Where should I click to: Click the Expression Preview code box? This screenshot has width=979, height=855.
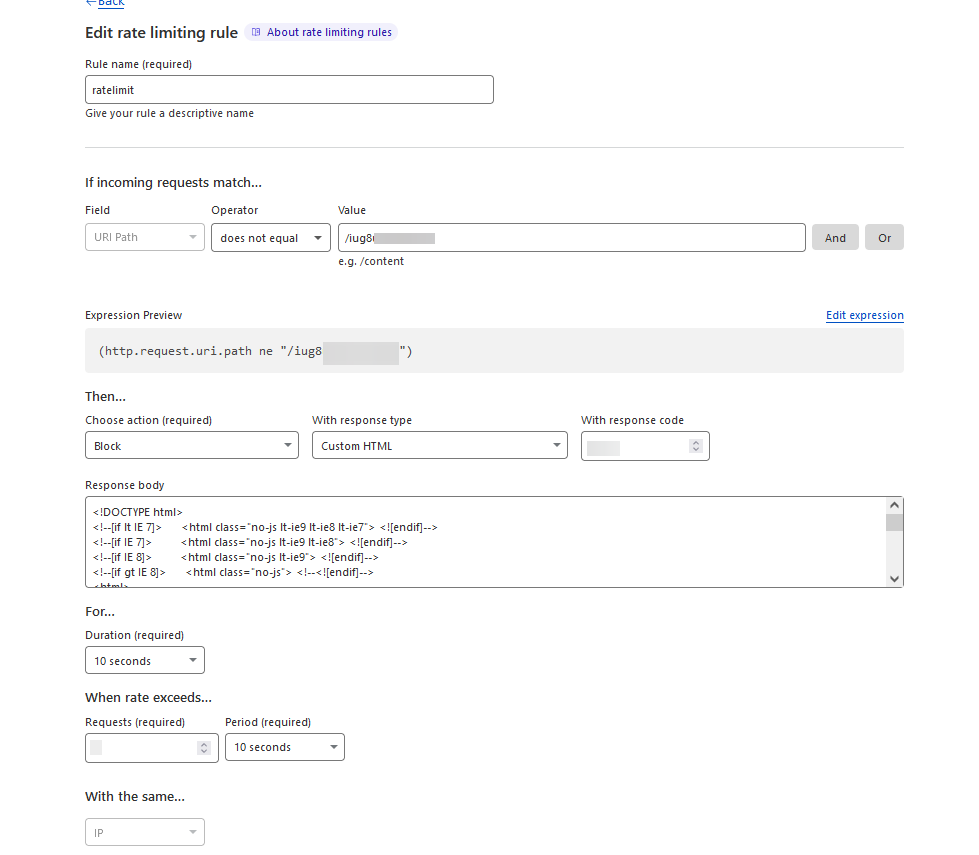coord(494,352)
